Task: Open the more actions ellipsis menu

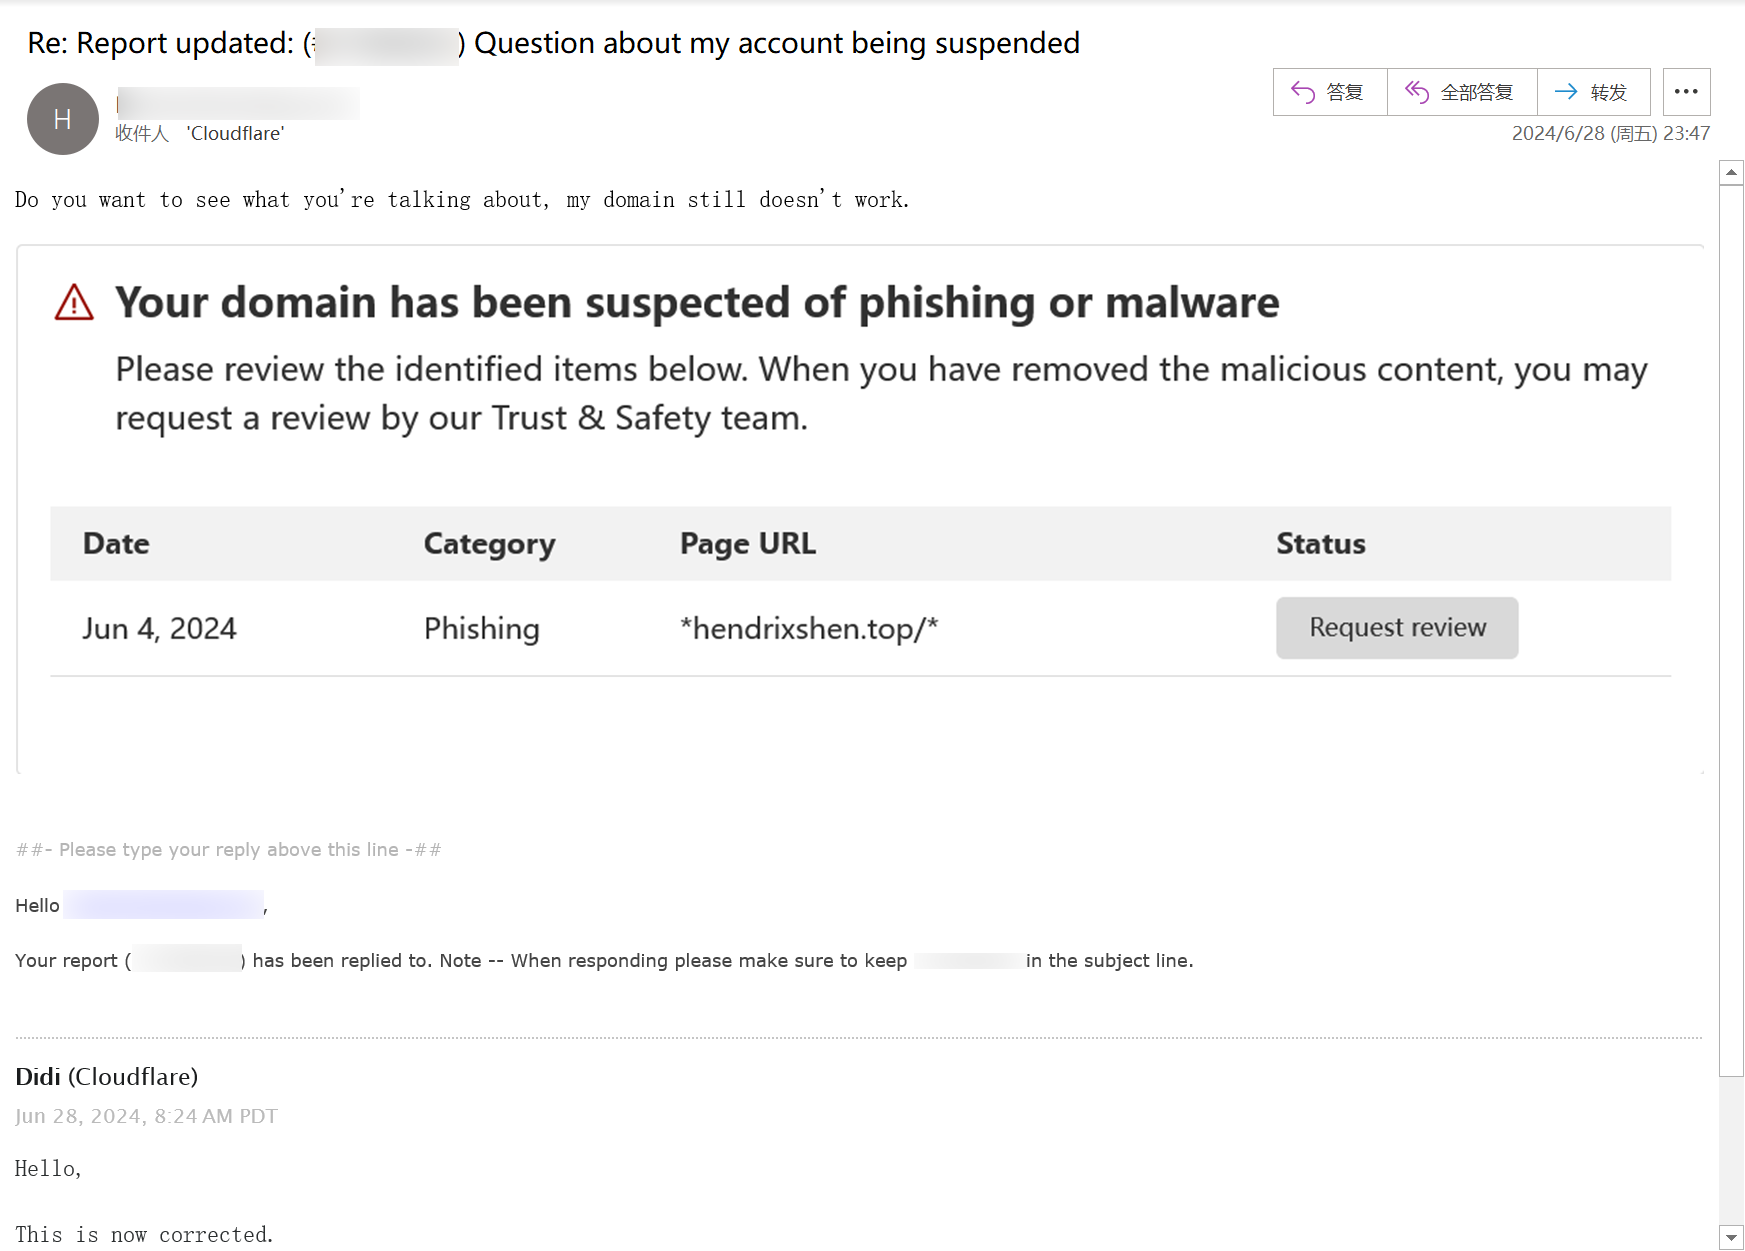Action: pos(1686,92)
